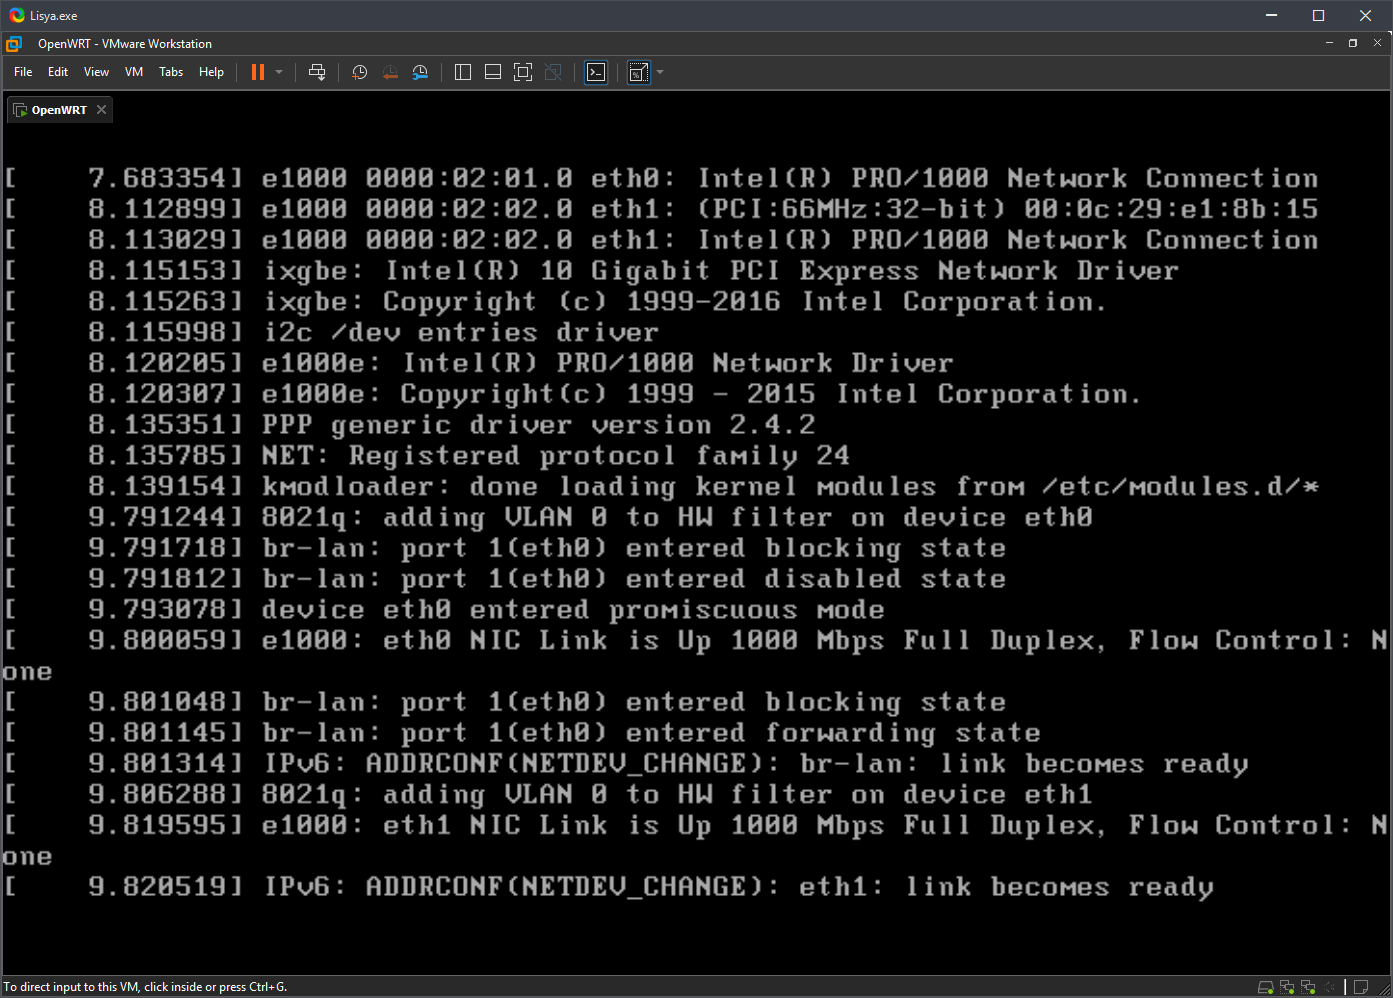Click the Suspend (pause) VM button

point(258,72)
